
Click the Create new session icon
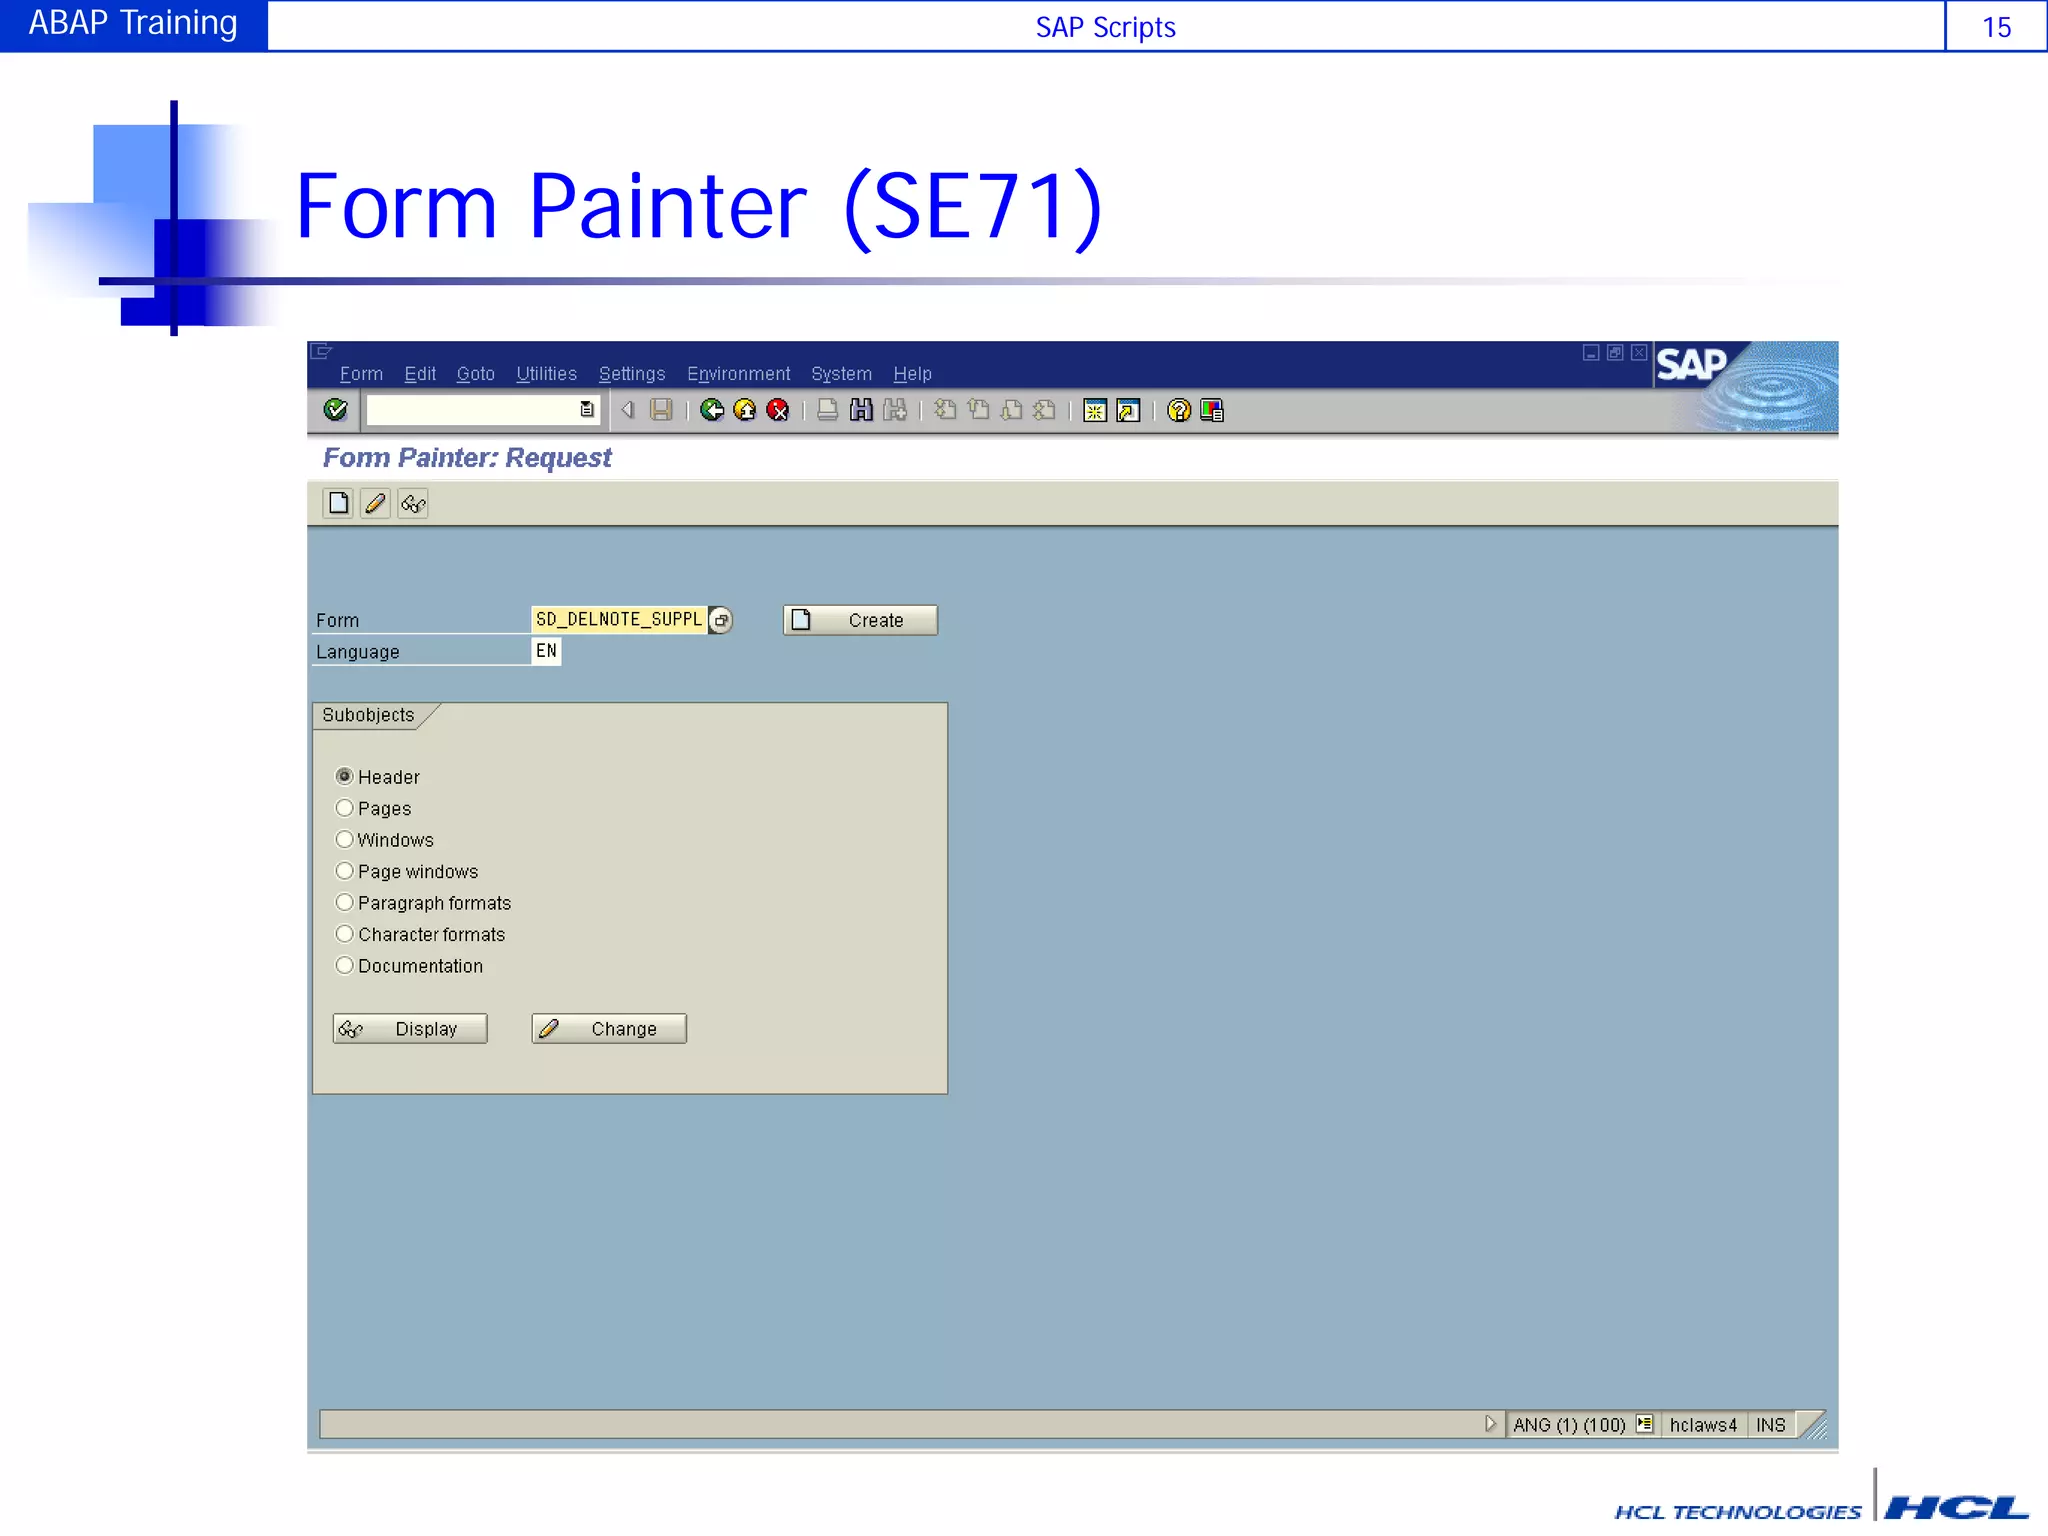[x=1095, y=410]
